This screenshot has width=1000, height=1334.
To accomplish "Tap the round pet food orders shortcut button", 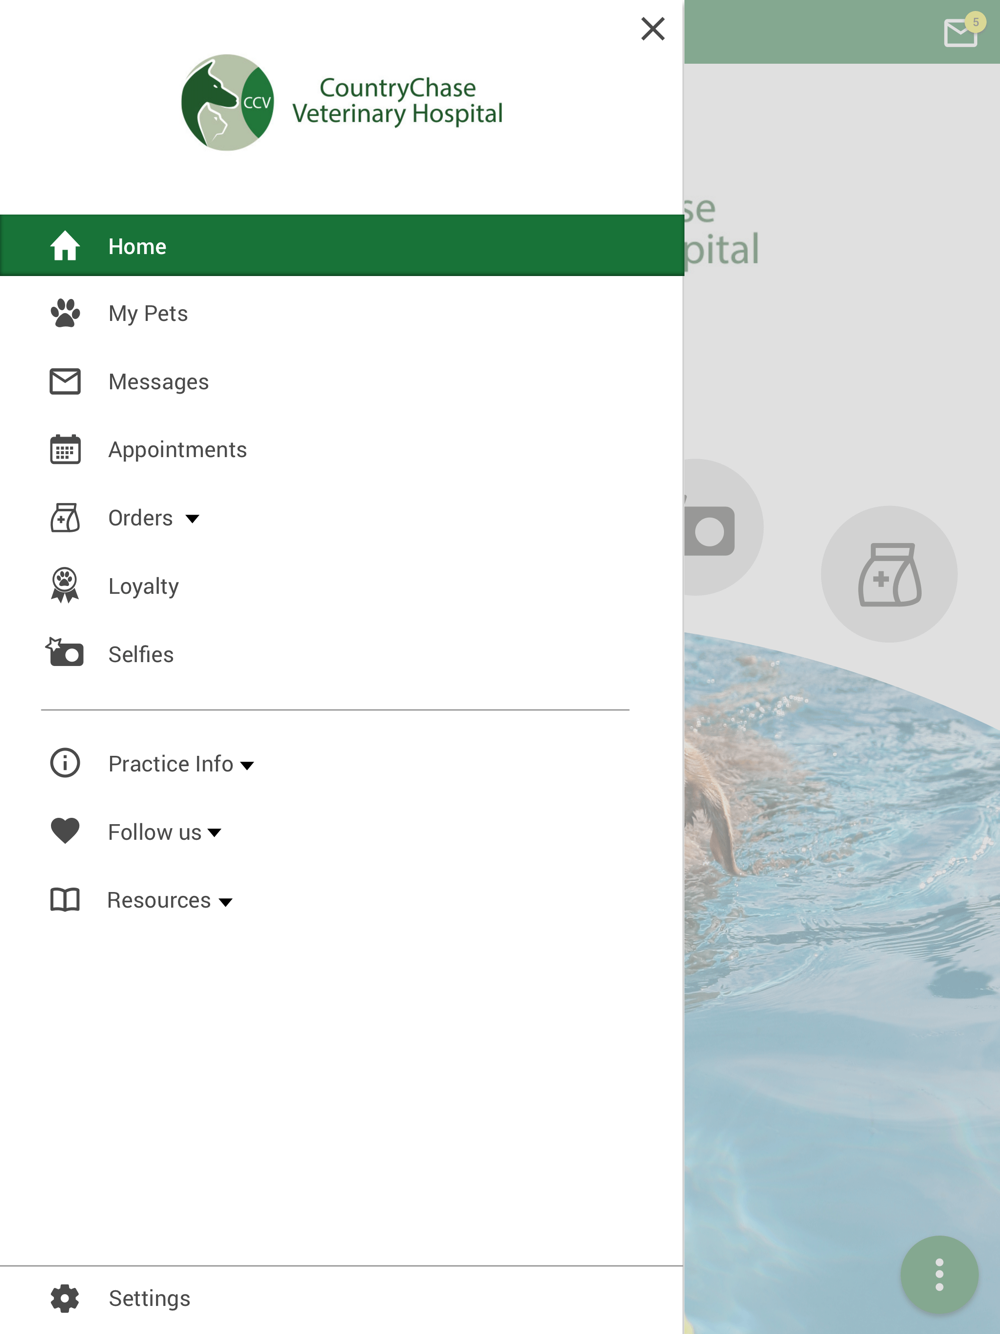I will coord(889,574).
